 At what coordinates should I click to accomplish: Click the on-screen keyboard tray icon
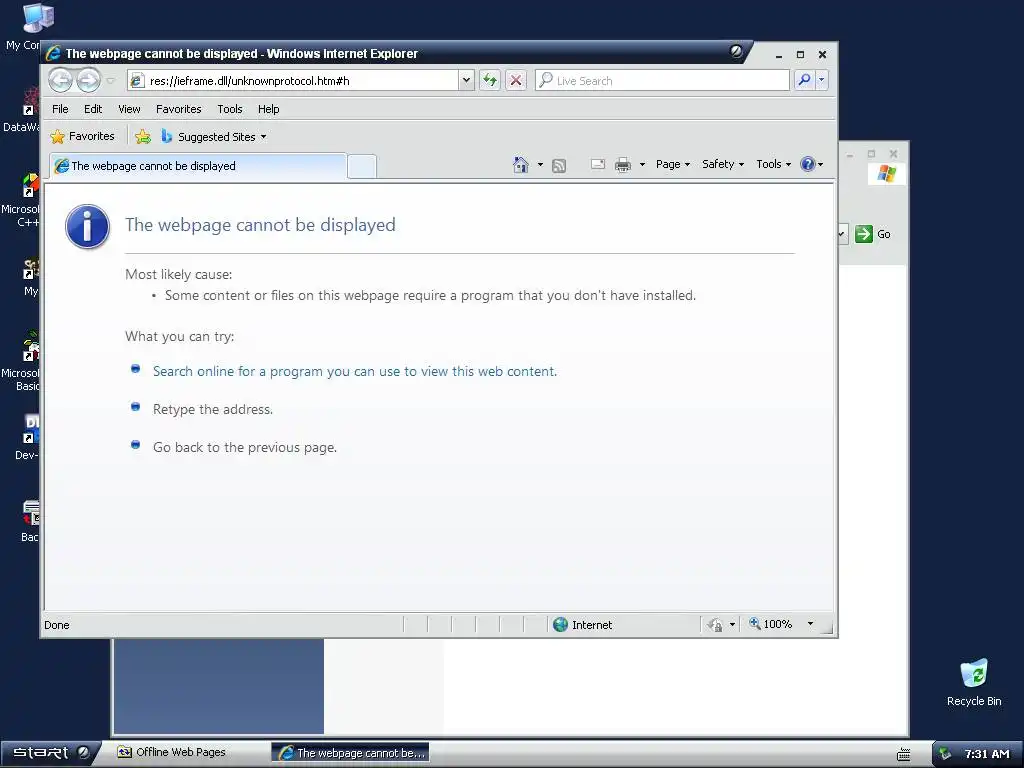(904, 754)
